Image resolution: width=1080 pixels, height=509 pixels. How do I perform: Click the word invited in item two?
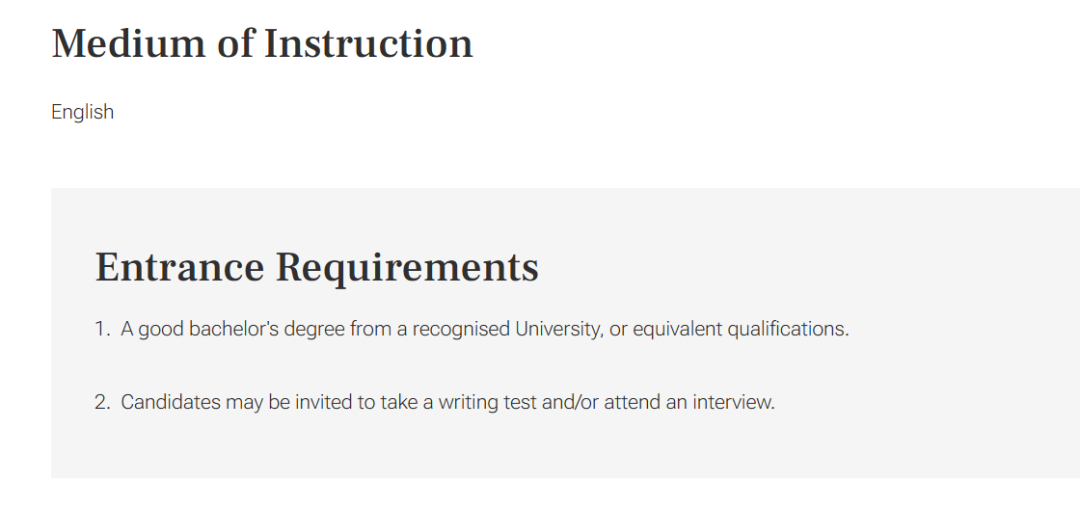(x=324, y=402)
